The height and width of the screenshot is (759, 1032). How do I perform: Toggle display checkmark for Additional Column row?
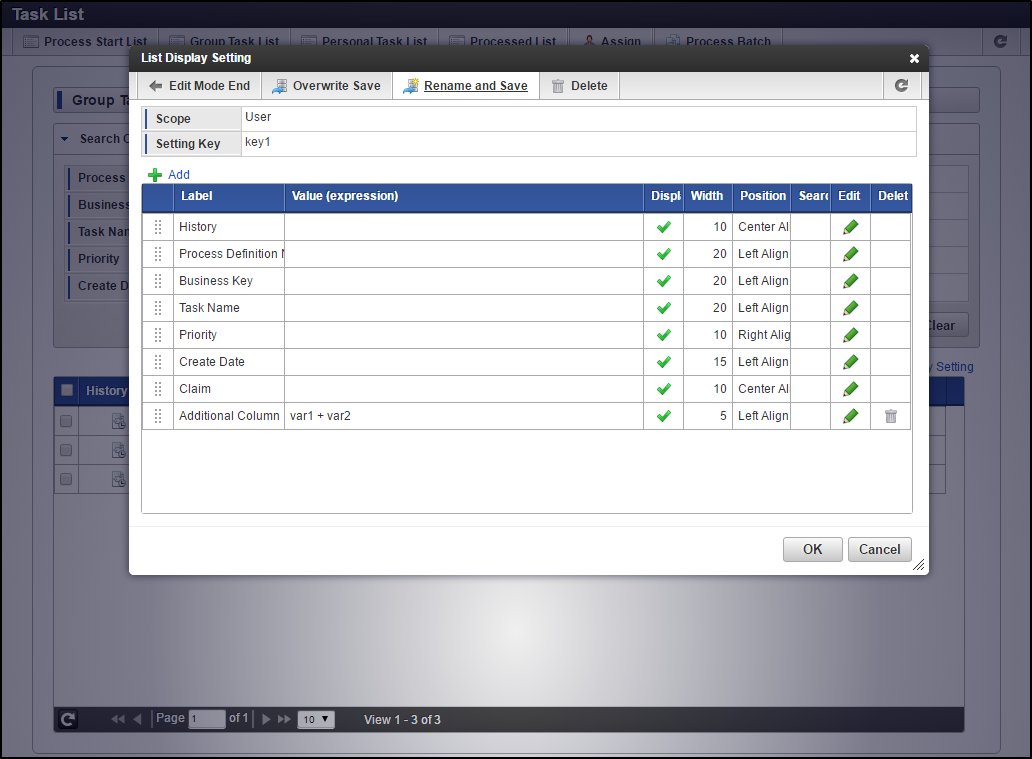click(x=663, y=416)
